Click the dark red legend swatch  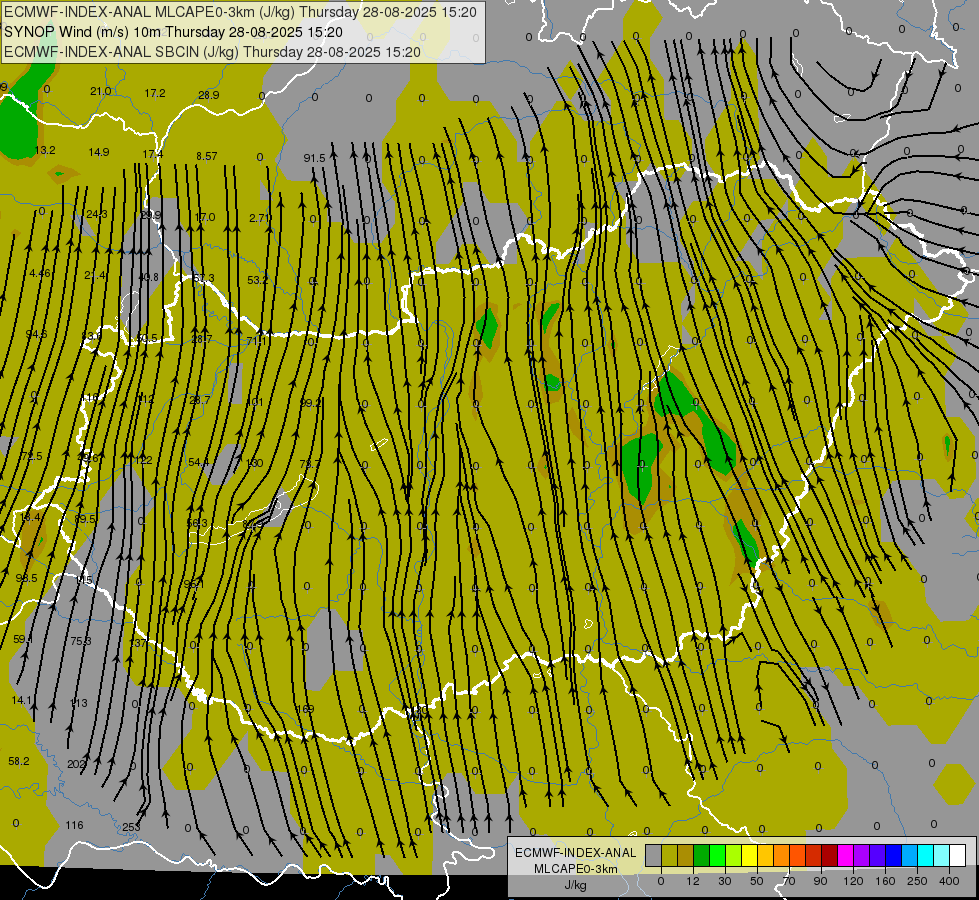[x=830, y=855]
